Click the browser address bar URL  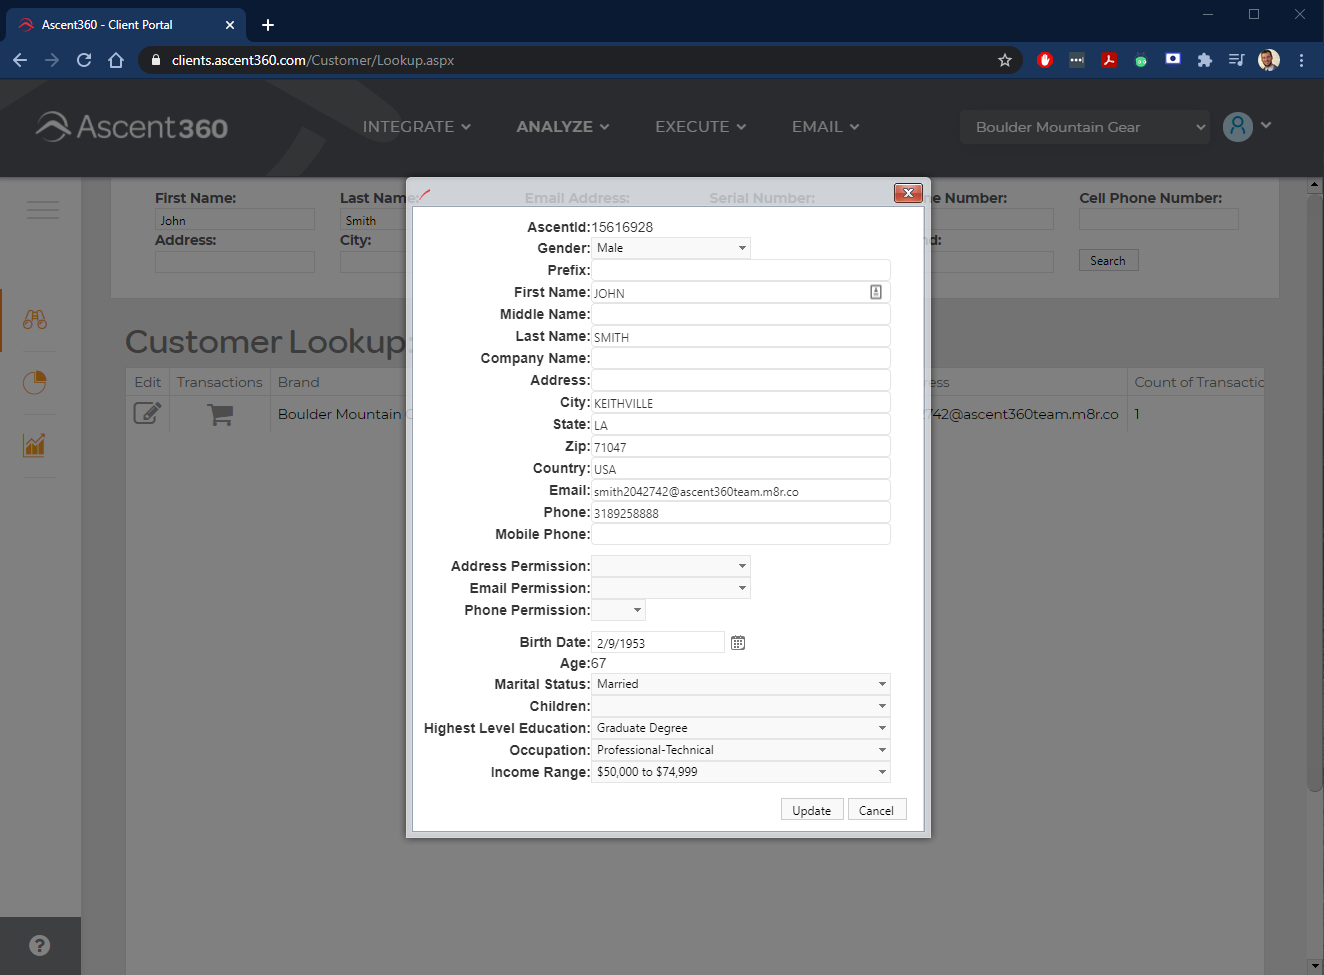313,60
